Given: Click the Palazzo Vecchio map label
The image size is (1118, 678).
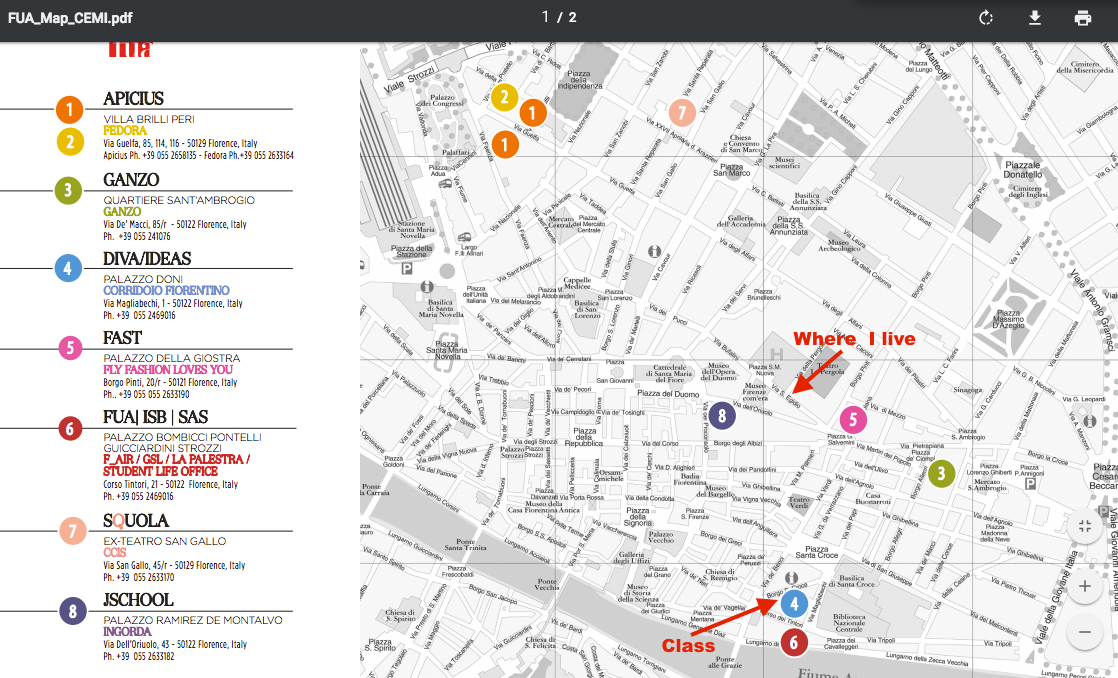Looking at the screenshot, I should pos(661,537).
